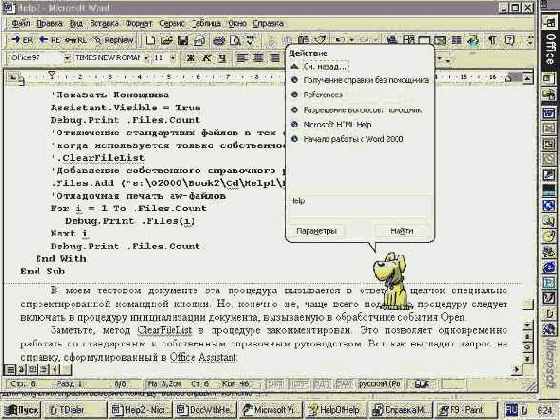Viewport: 560px width, 420px height.
Task: Open the Таблица menu
Action: click(x=206, y=24)
